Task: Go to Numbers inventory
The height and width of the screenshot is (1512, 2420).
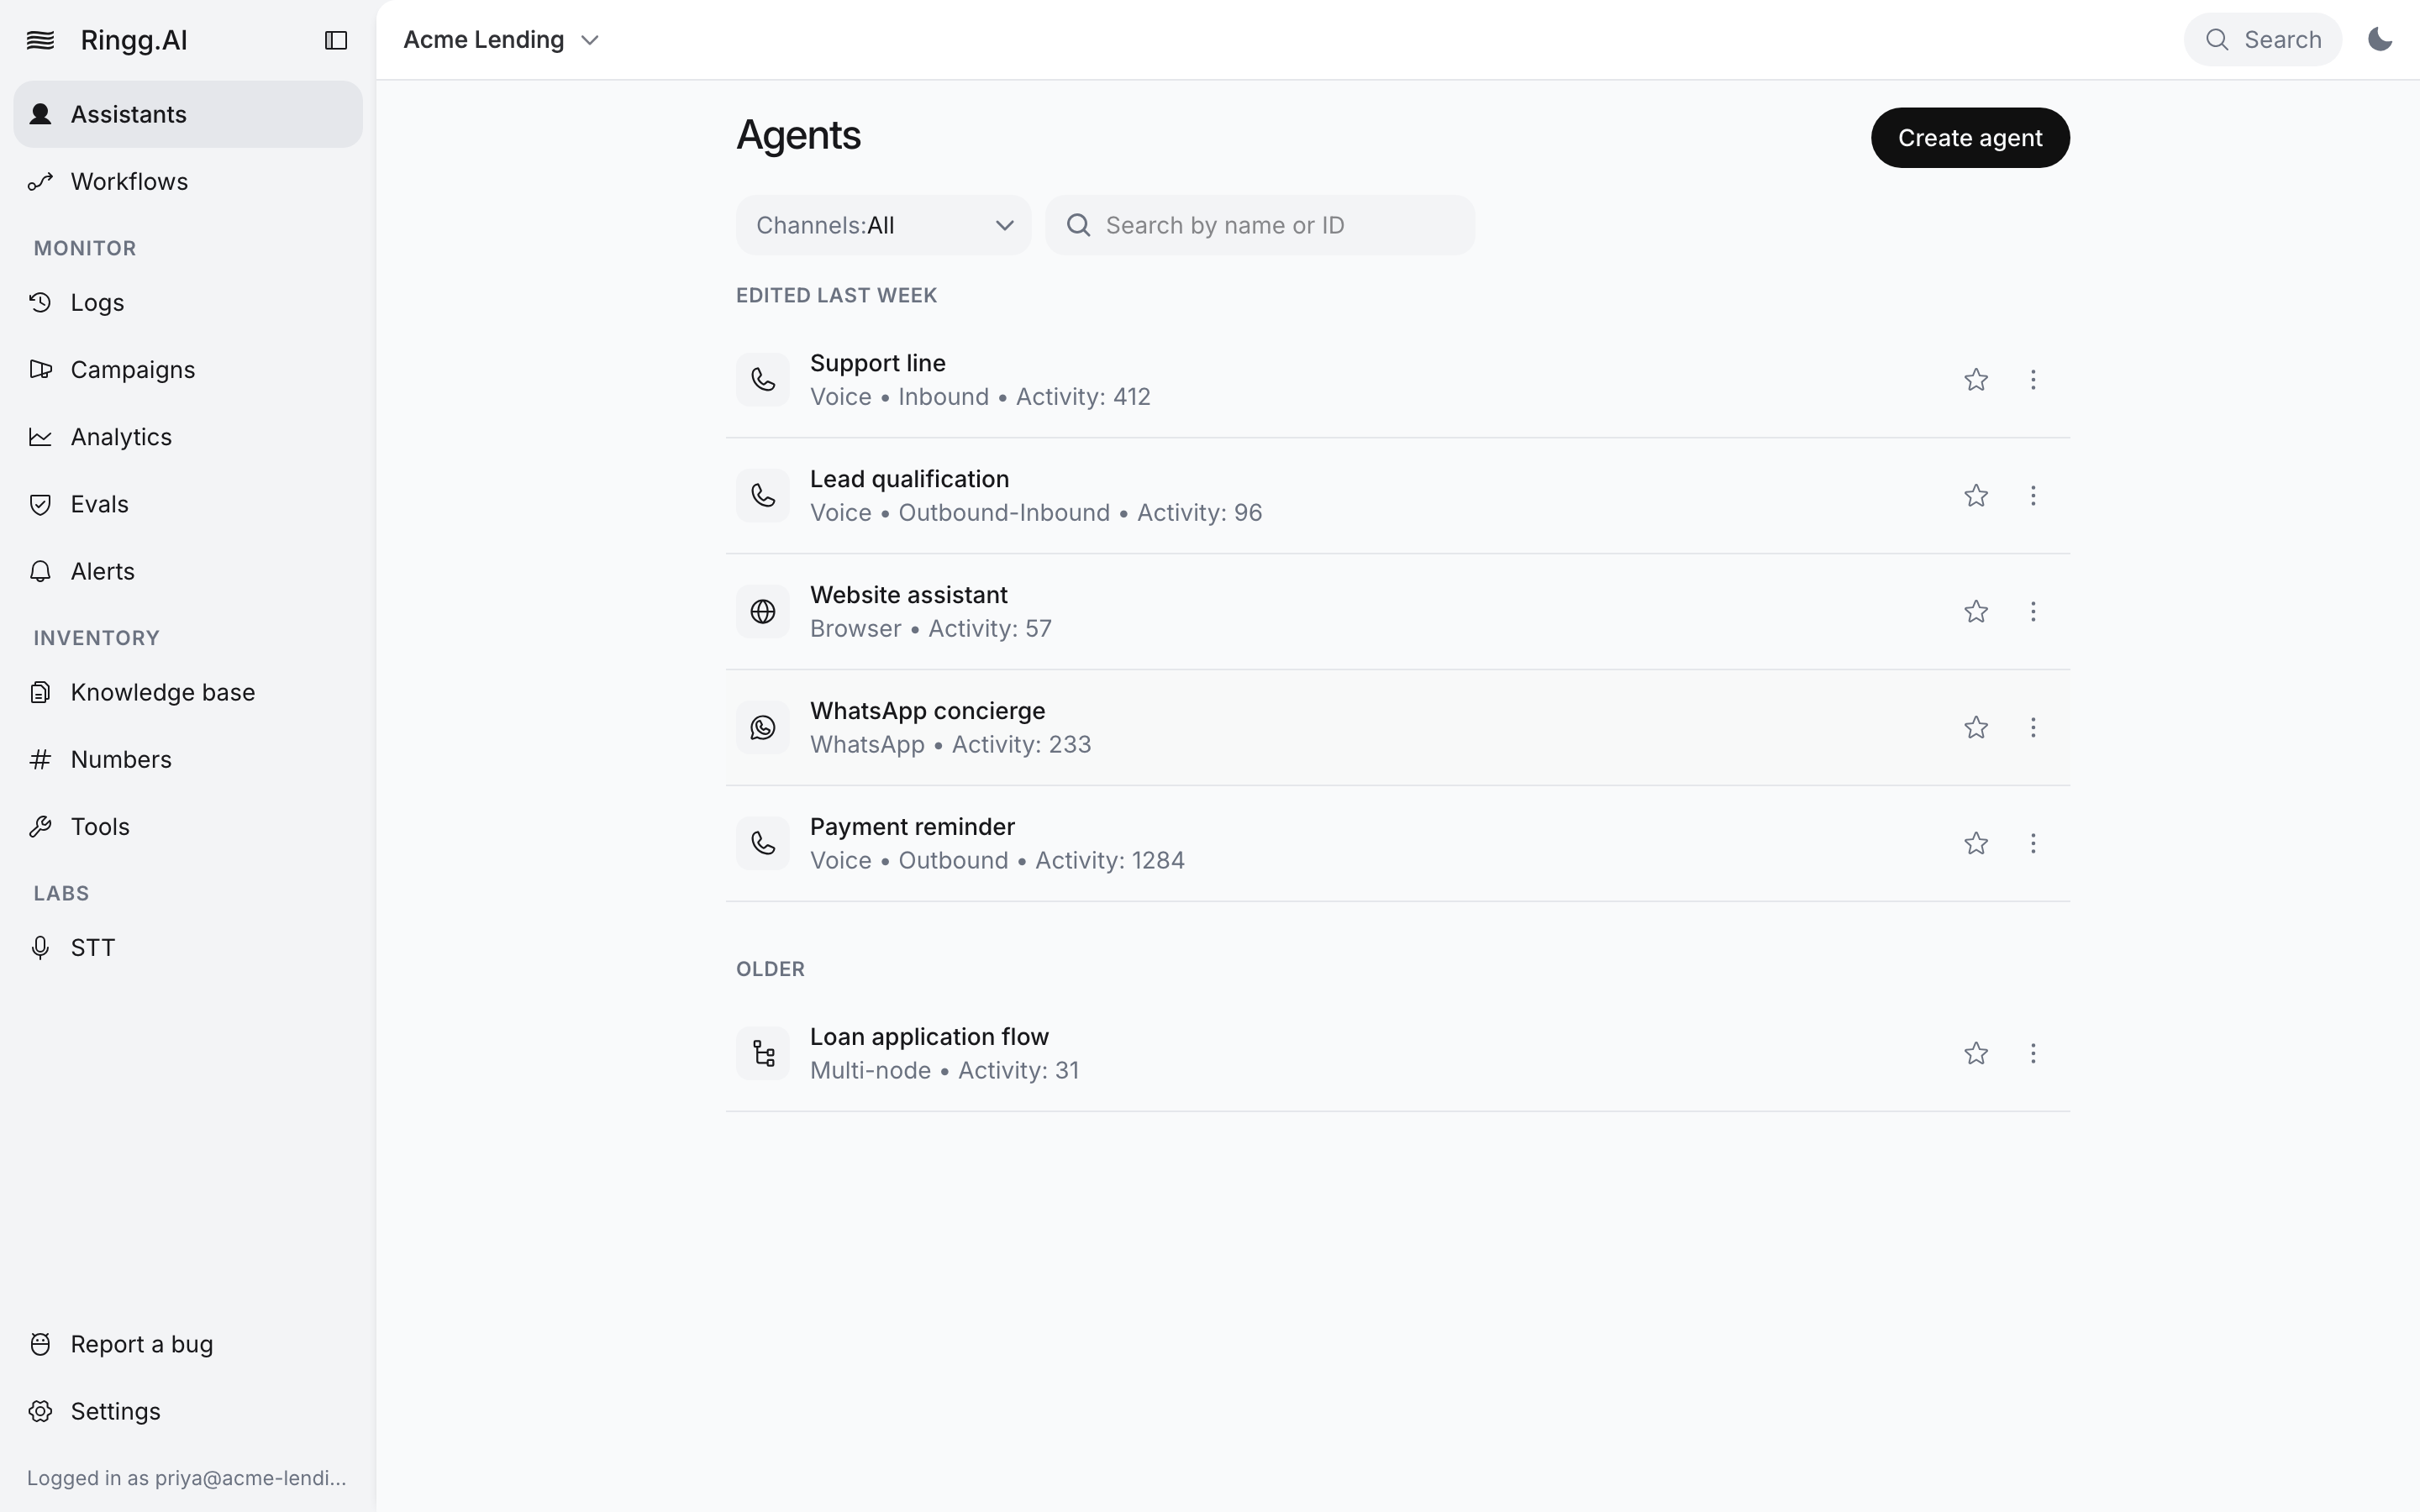Action: tap(188, 759)
